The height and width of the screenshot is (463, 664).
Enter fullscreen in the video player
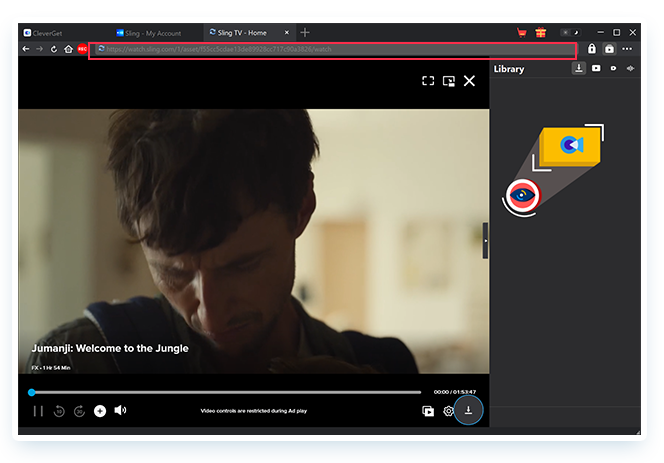tap(428, 81)
